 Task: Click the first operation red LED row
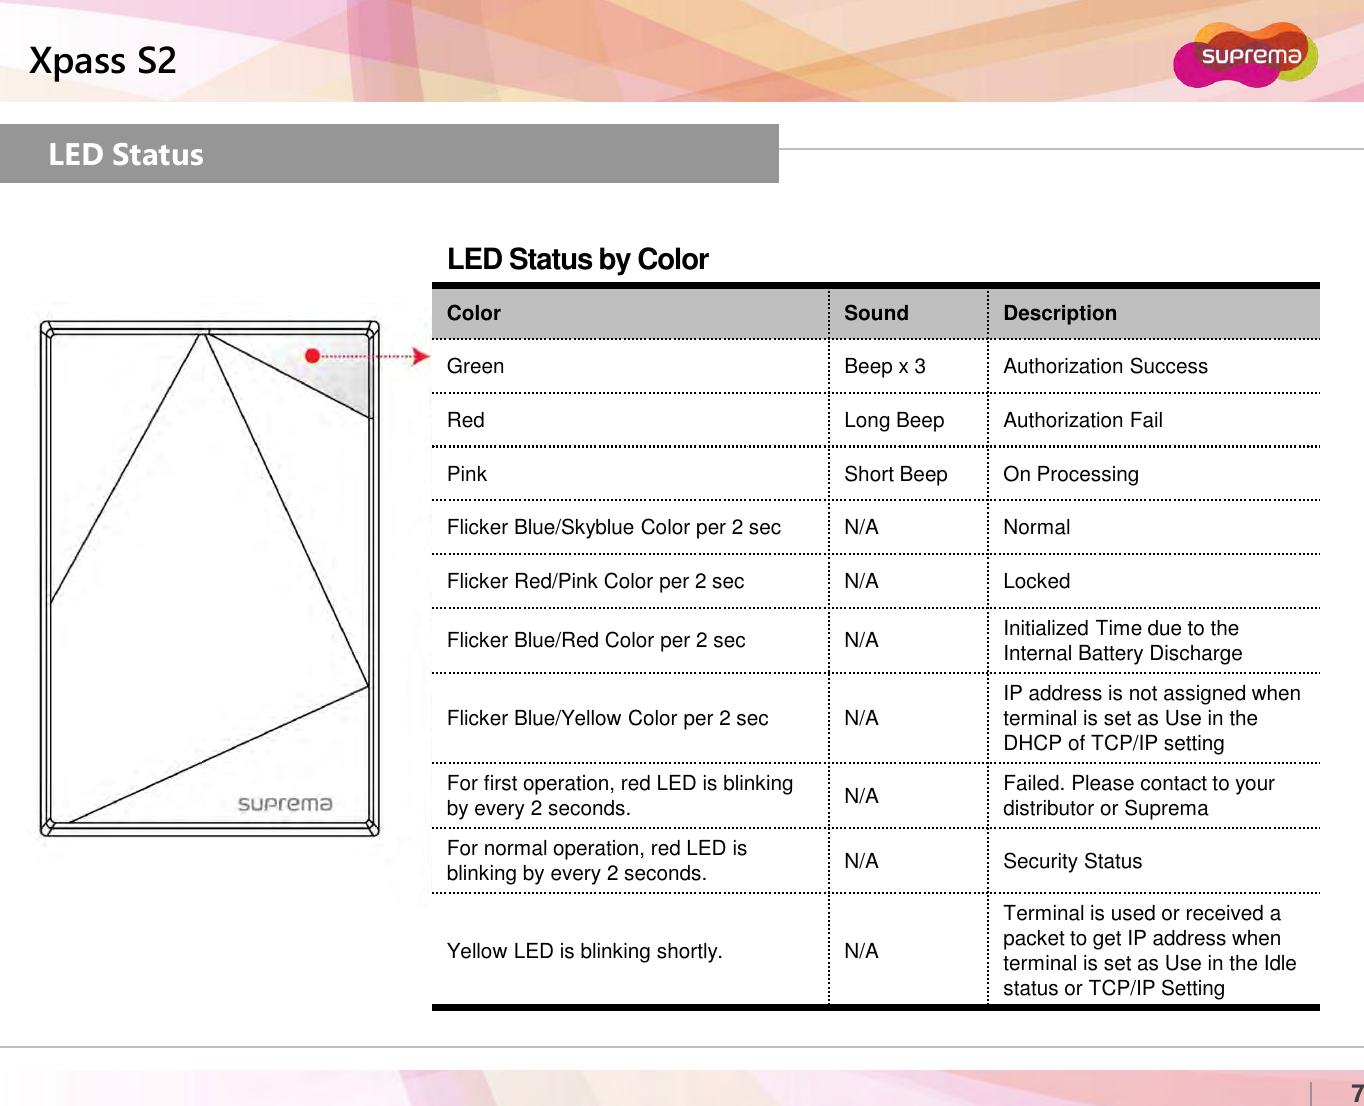coord(620,795)
